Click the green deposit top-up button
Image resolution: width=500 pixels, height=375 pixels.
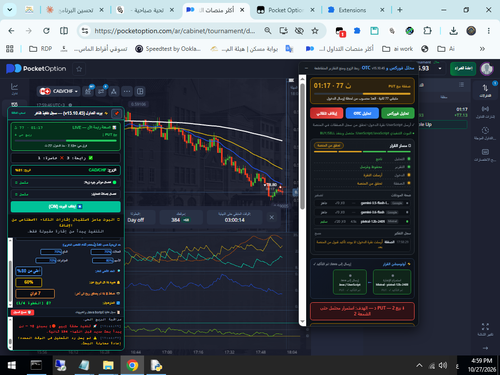(463, 68)
